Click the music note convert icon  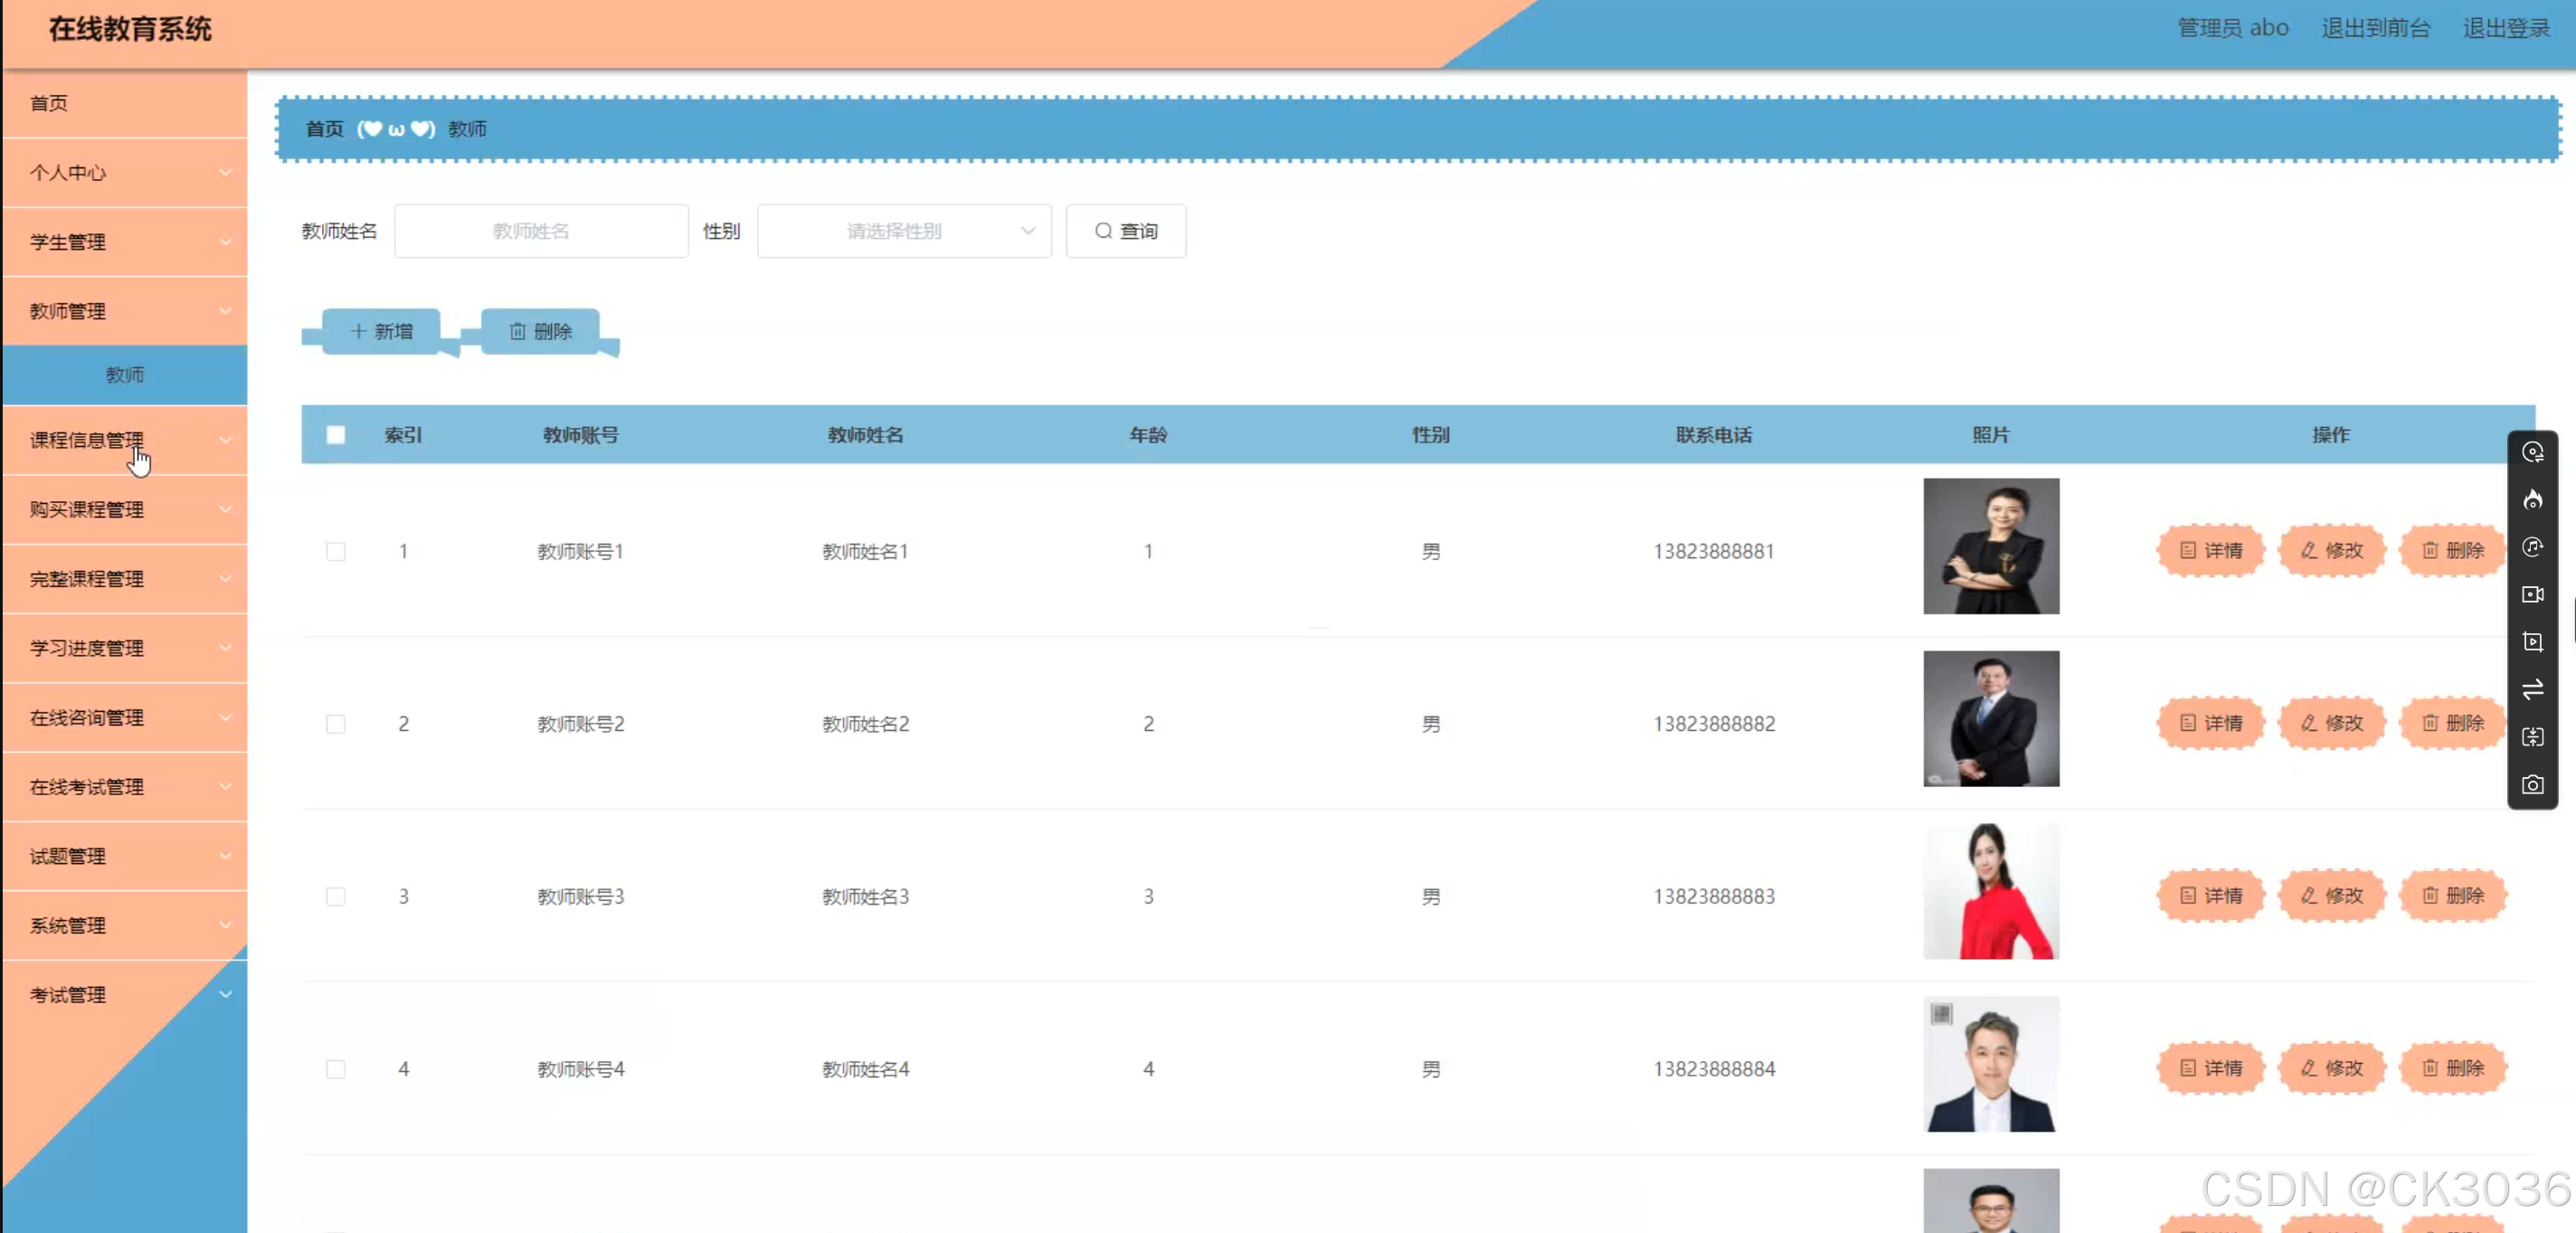click(x=2532, y=547)
